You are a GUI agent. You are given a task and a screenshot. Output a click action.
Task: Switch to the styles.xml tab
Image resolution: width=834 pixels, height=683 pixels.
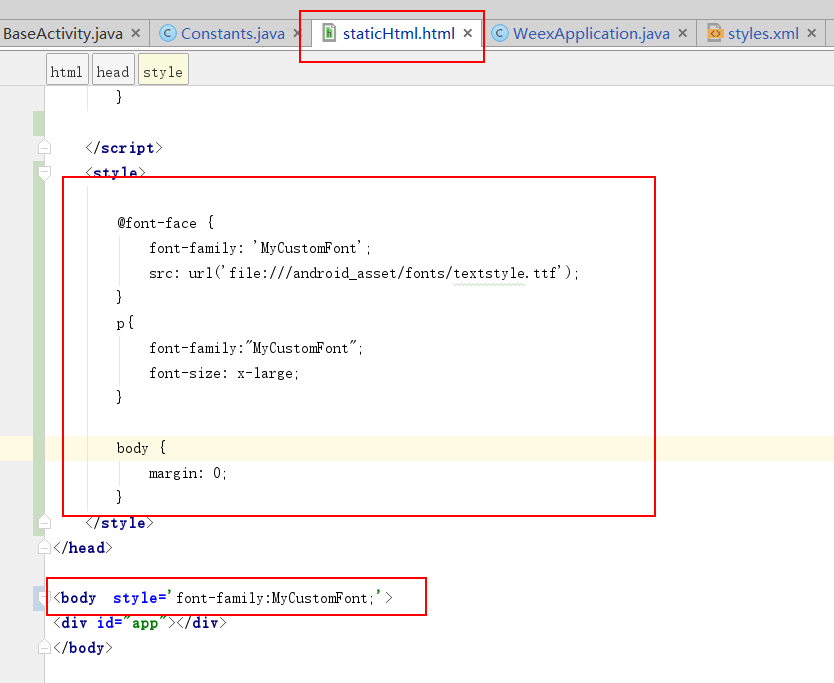tap(763, 34)
